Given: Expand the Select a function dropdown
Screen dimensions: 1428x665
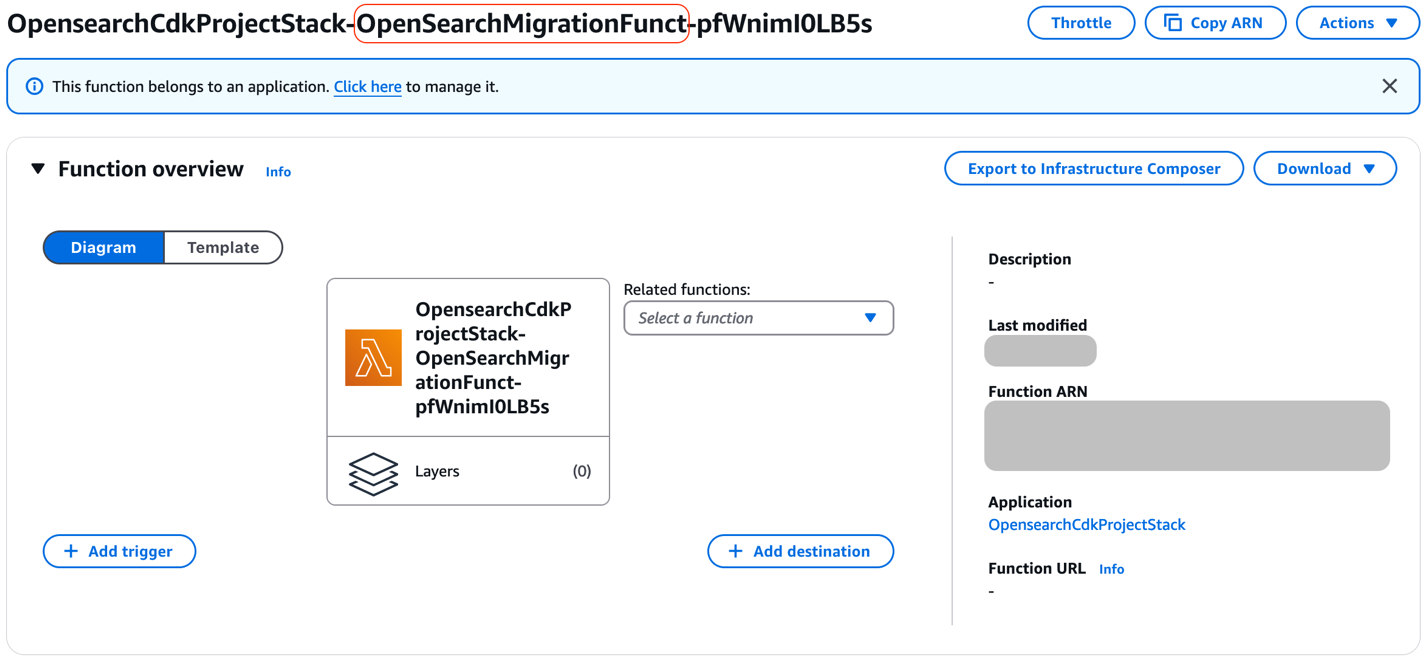Looking at the screenshot, I should [758, 318].
